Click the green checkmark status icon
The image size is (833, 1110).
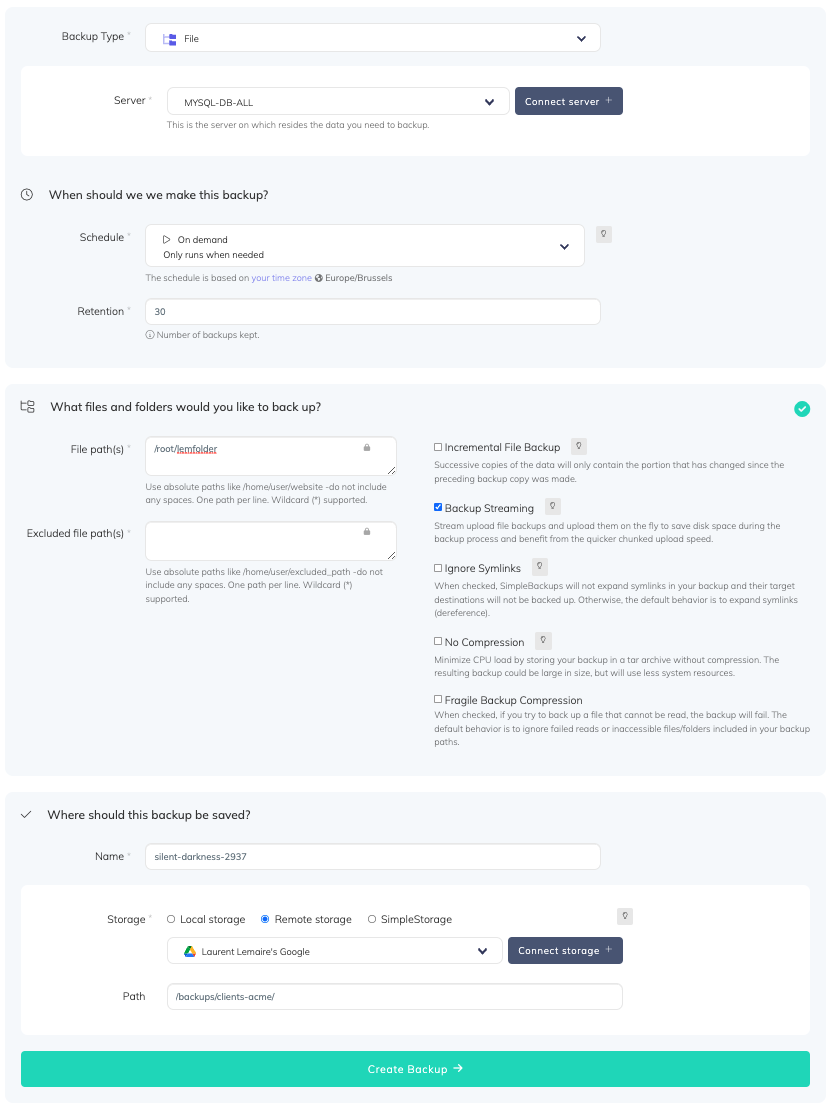[802, 408]
